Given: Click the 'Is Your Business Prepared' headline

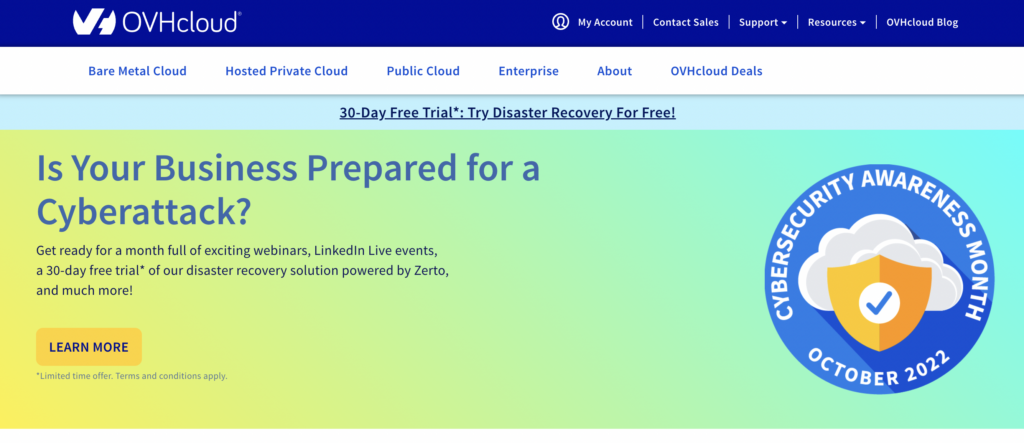Looking at the screenshot, I should pyautogui.click(x=288, y=191).
